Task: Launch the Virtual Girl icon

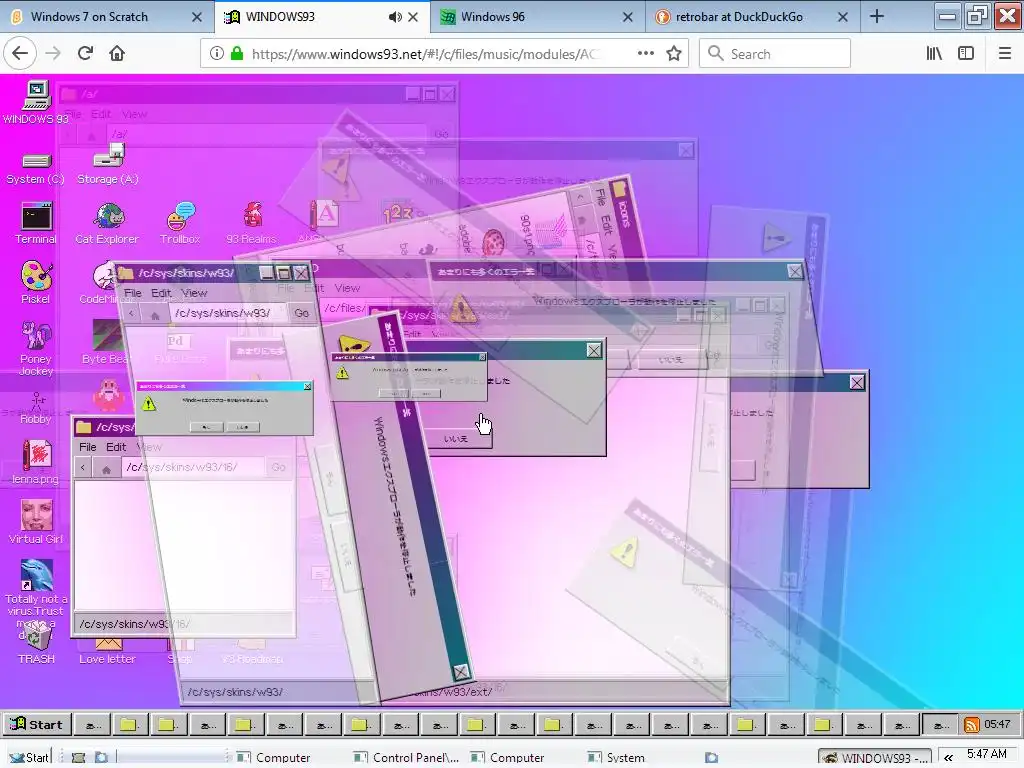Action: 36,522
